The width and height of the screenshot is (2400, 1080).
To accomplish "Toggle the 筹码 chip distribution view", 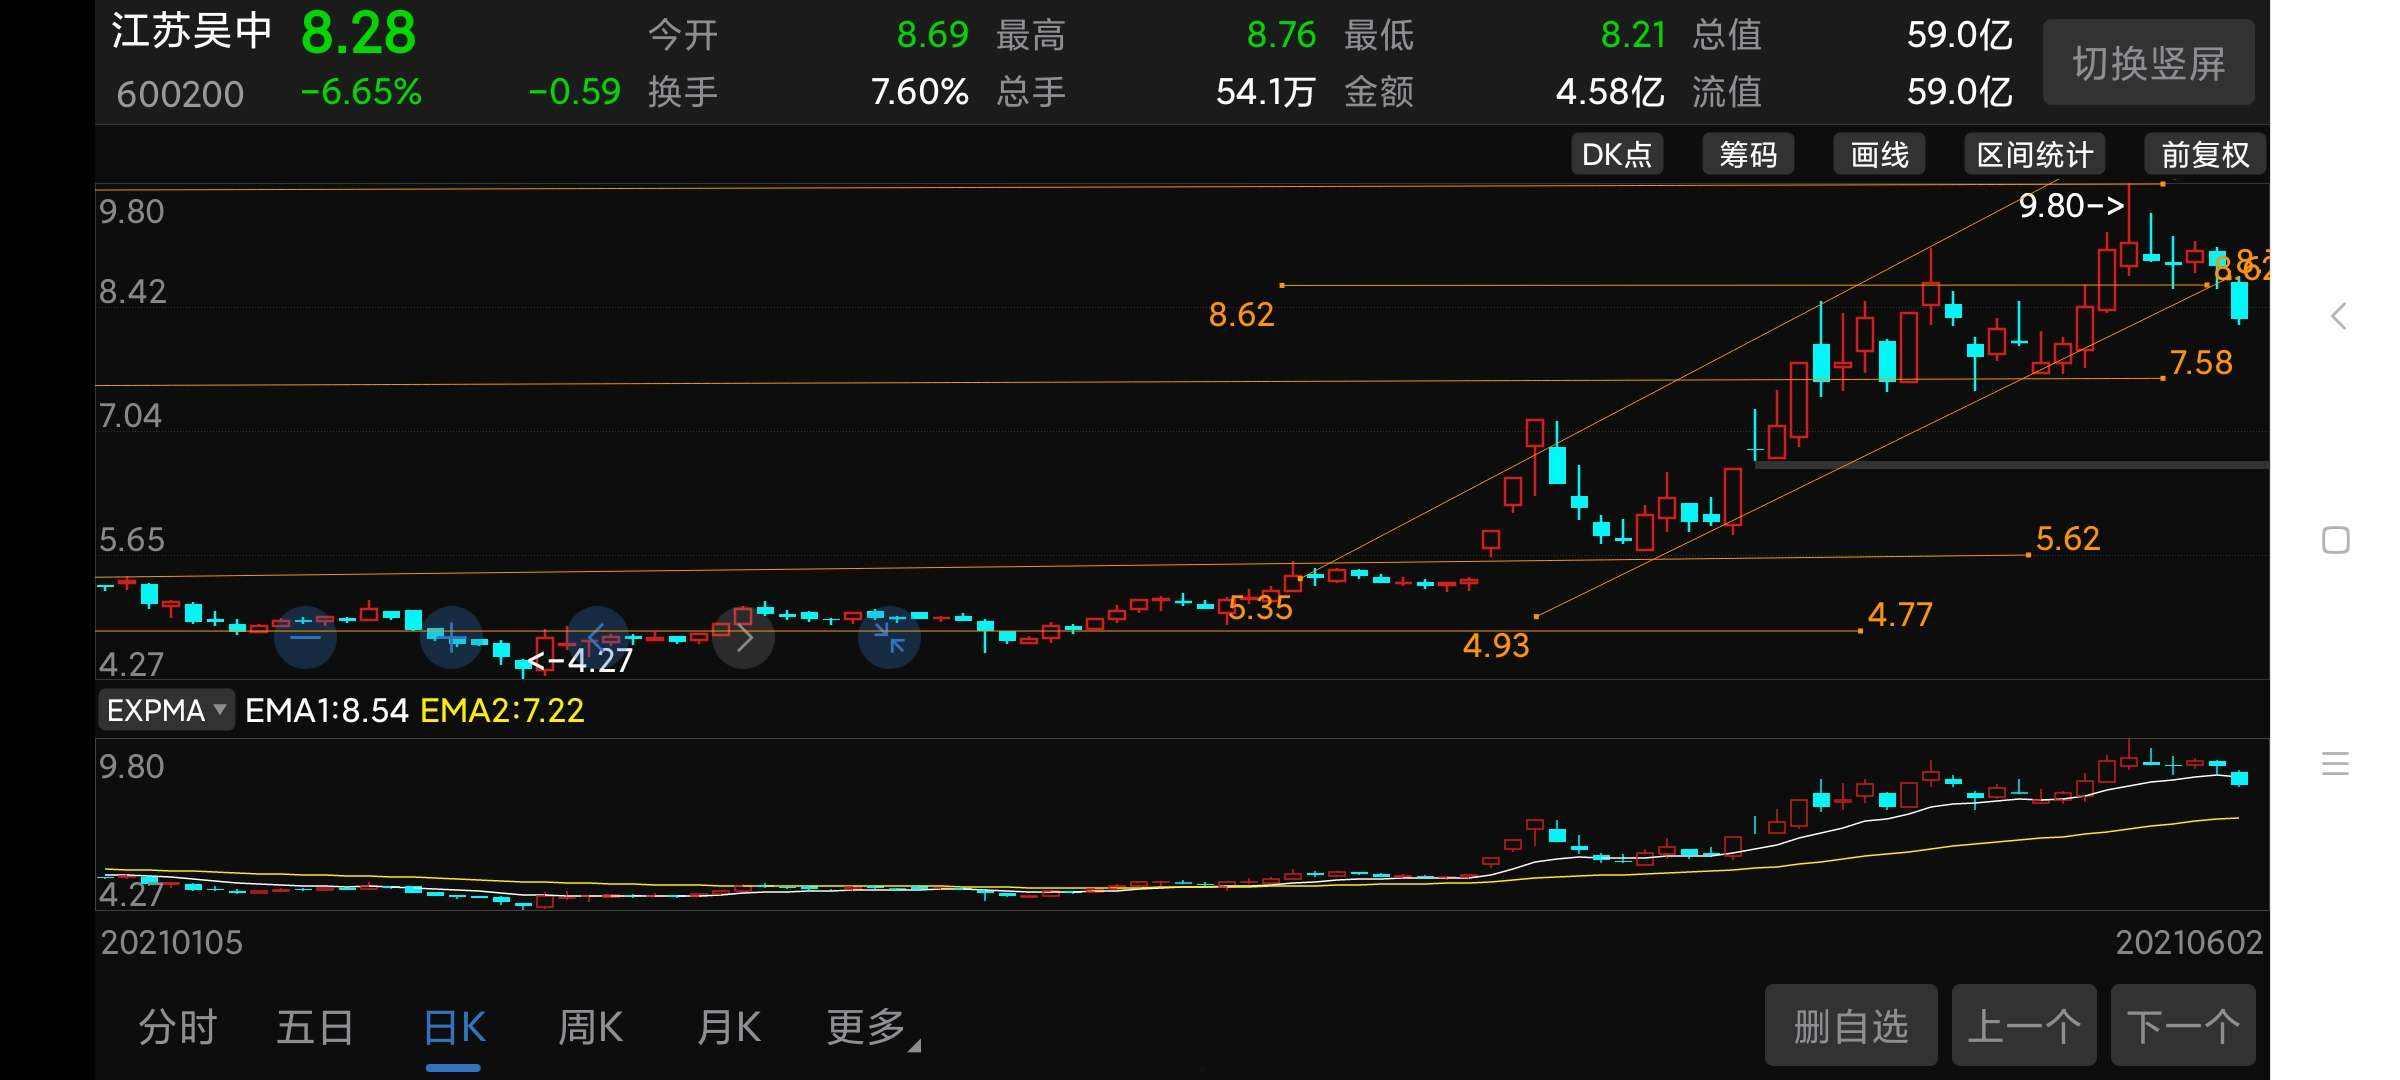I will pyautogui.click(x=1748, y=154).
